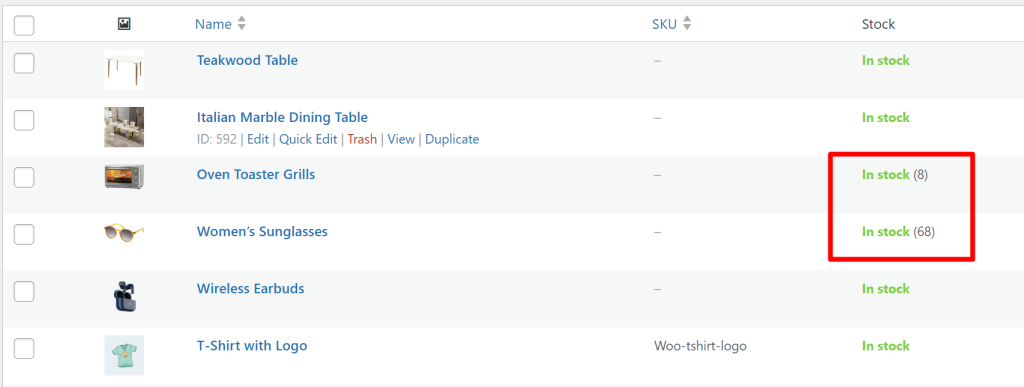The image size is (1024, 387).
Task: Click Edit under Italian Marble Dining Table
Action: [258, 139]
